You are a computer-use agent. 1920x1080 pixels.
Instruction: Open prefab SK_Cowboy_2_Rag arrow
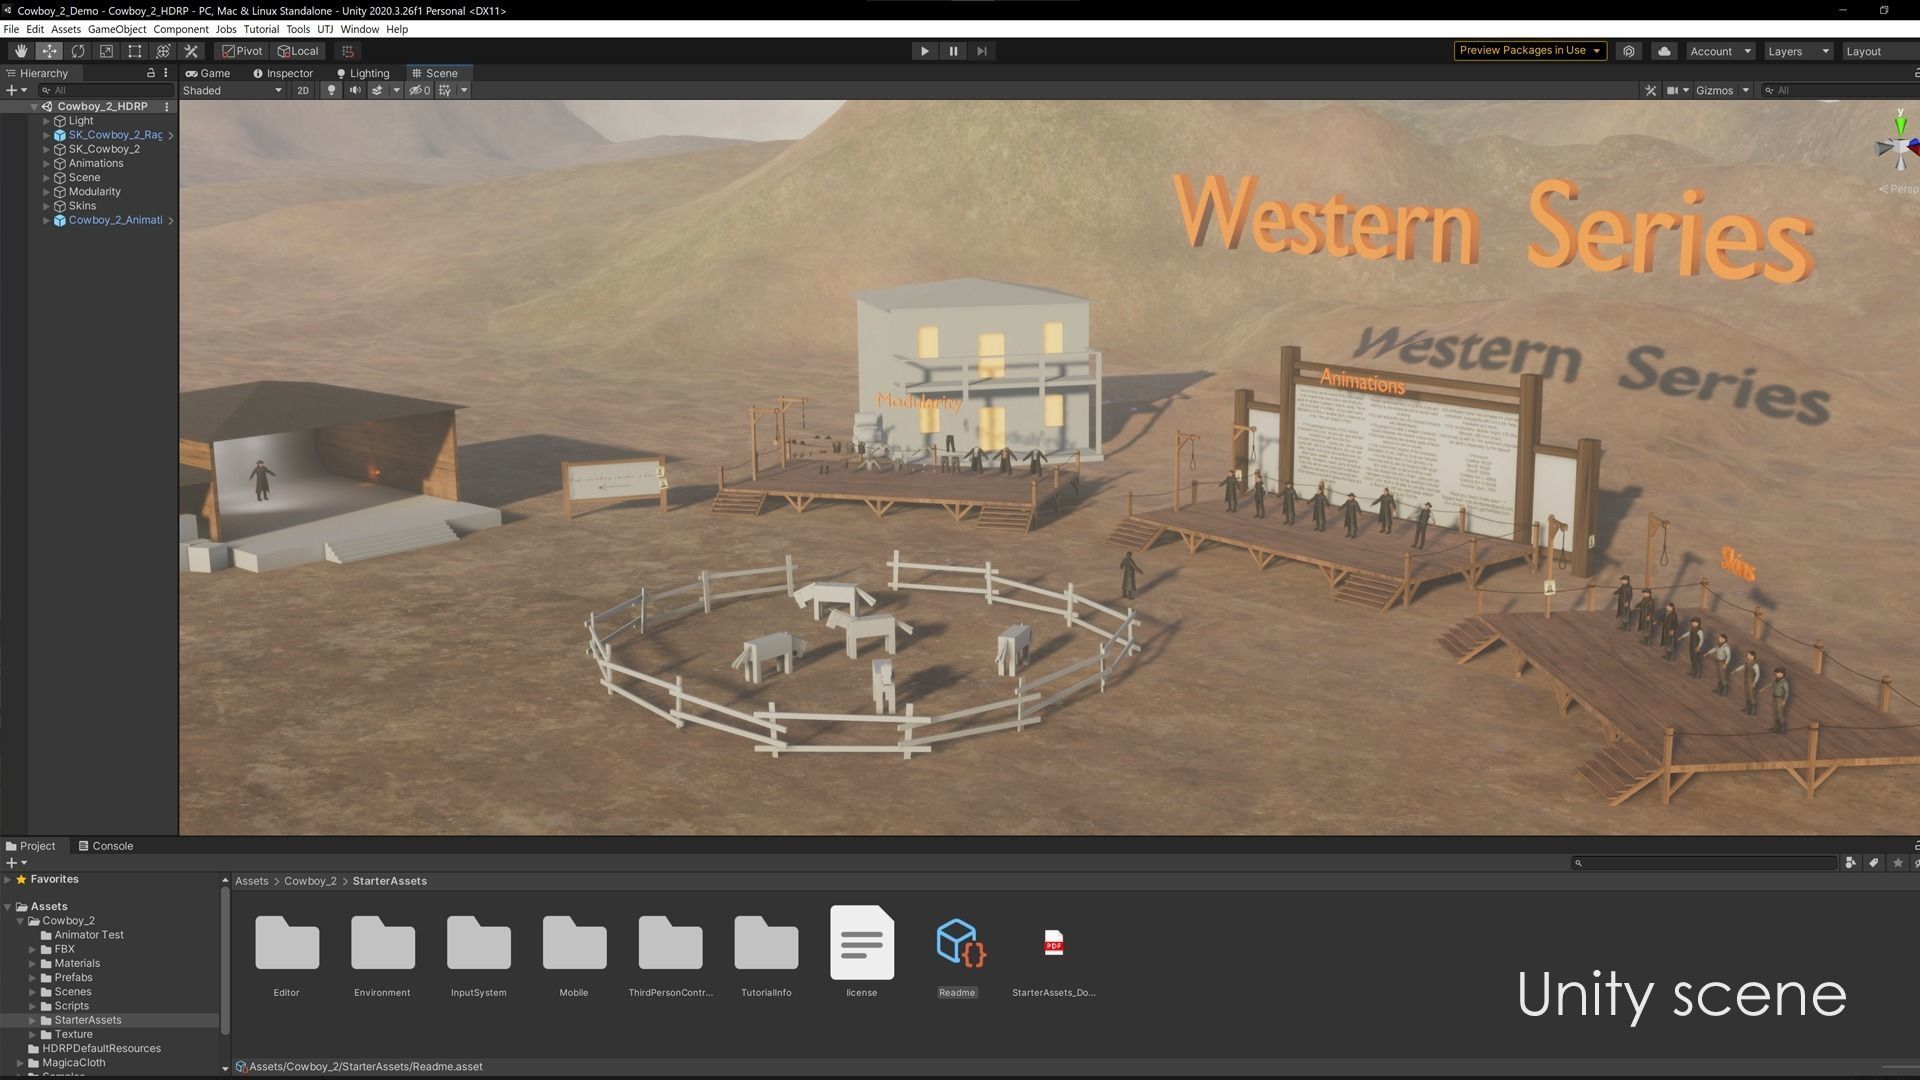click(x=171, y=135)
